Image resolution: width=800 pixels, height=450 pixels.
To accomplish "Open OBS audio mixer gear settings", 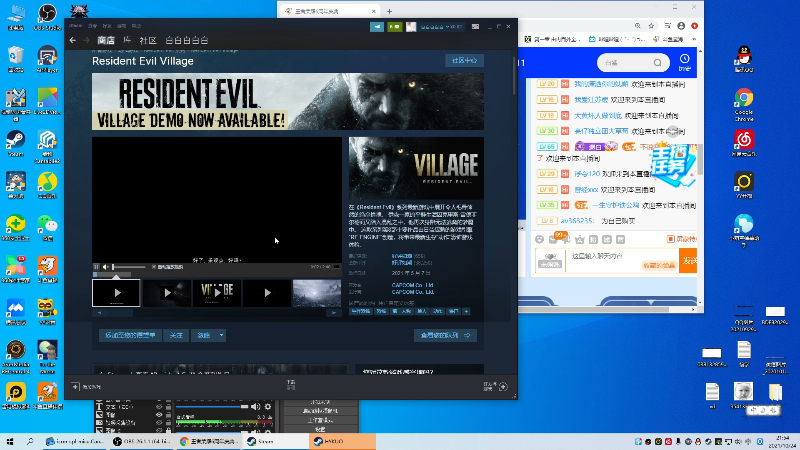I will (268, 407).
